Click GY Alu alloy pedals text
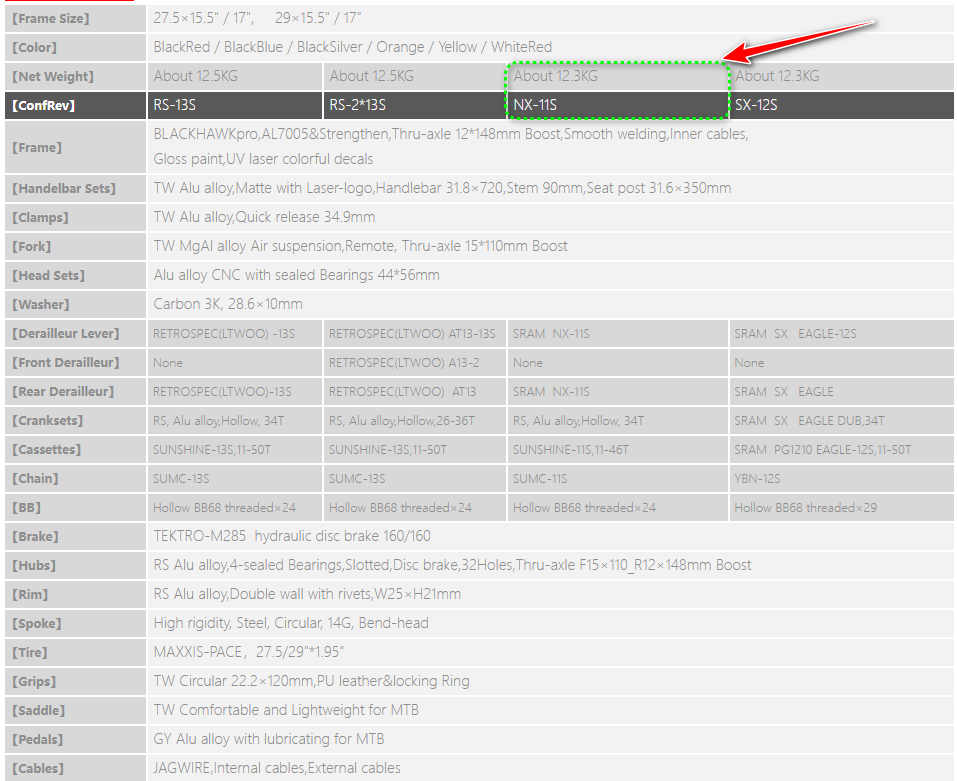Viewport: 957px width, 781px height. (x=269, y=739)
